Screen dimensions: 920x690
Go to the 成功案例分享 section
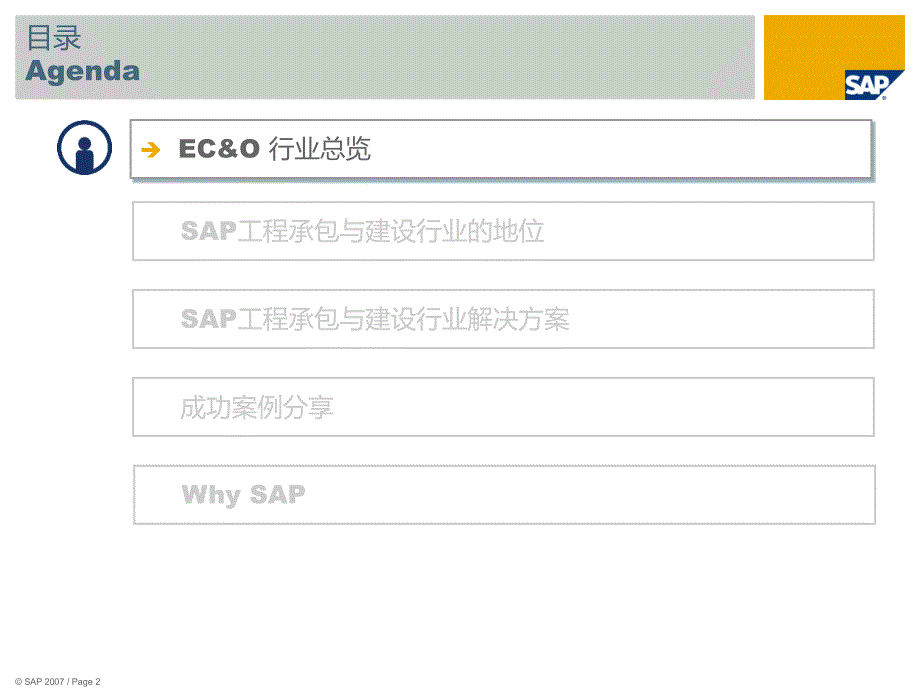503,407
